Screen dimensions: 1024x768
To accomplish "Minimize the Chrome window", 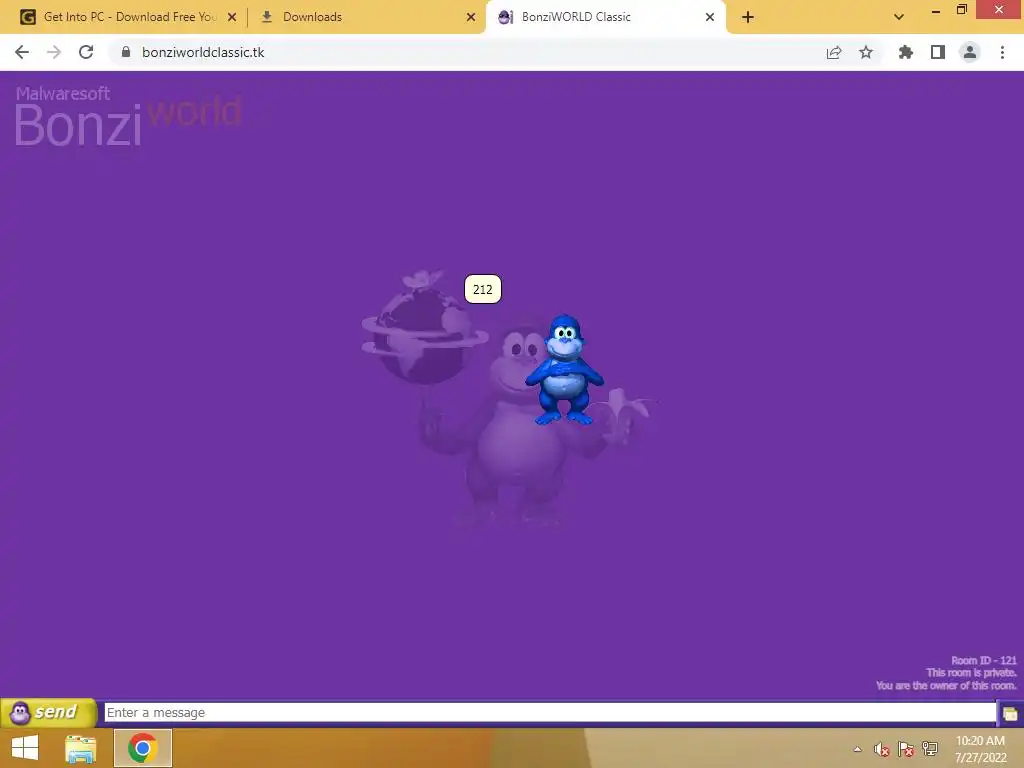I will click(x=936, y=10).
